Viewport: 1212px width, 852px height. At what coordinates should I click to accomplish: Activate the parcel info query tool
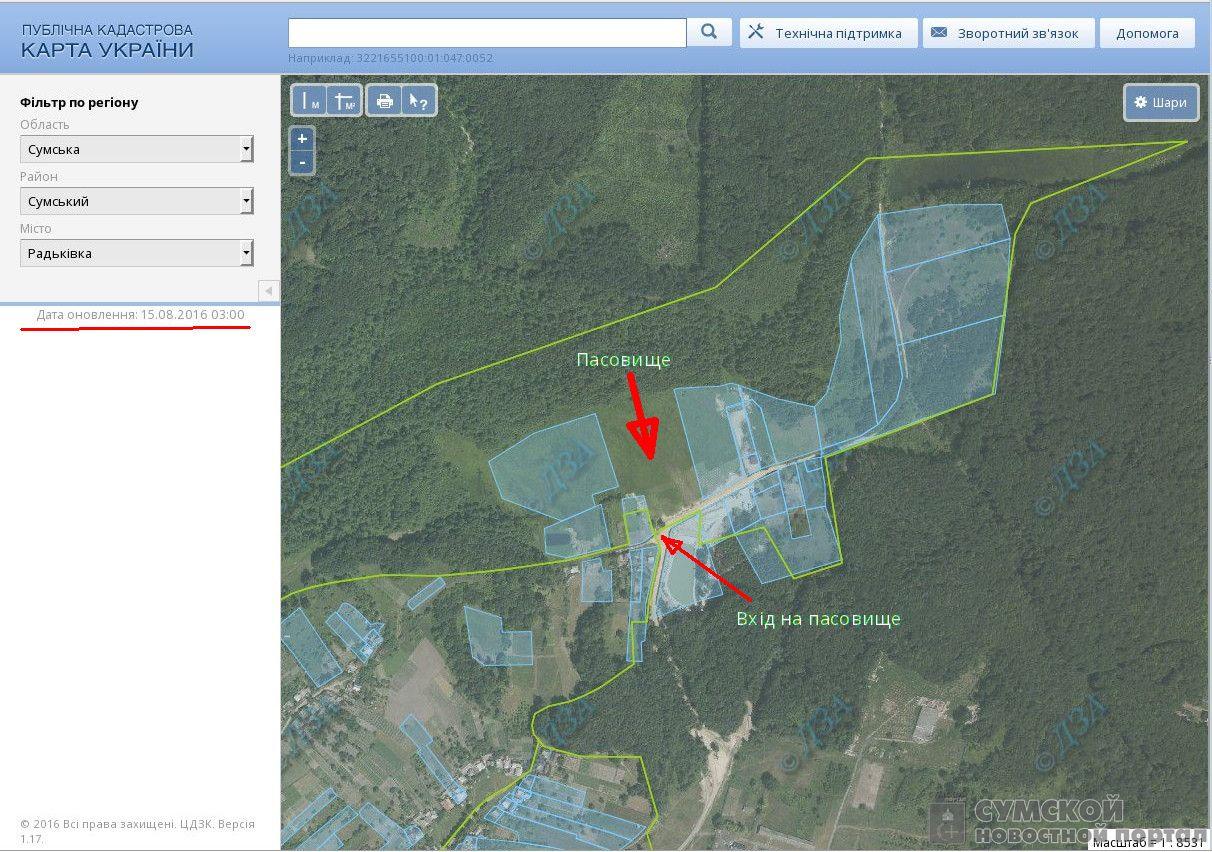(419, 101)
